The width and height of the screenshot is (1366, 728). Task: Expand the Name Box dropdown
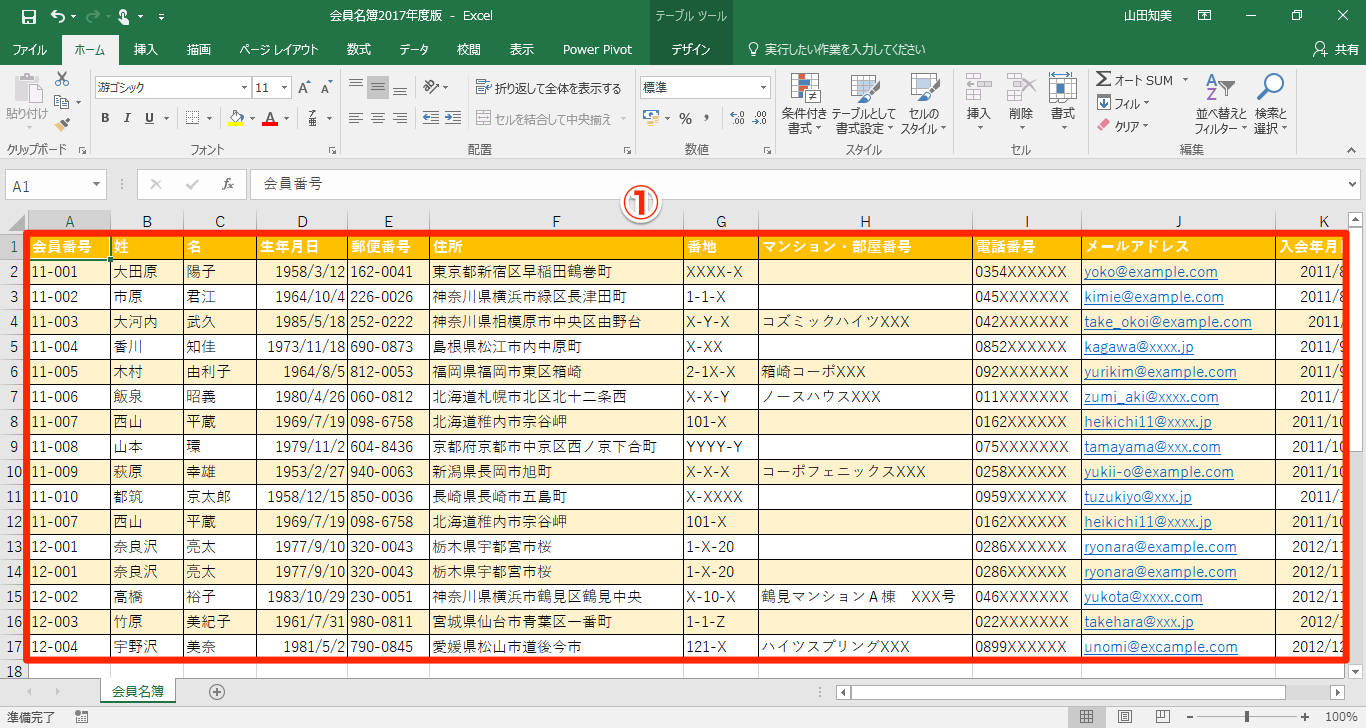click(97, 185)
